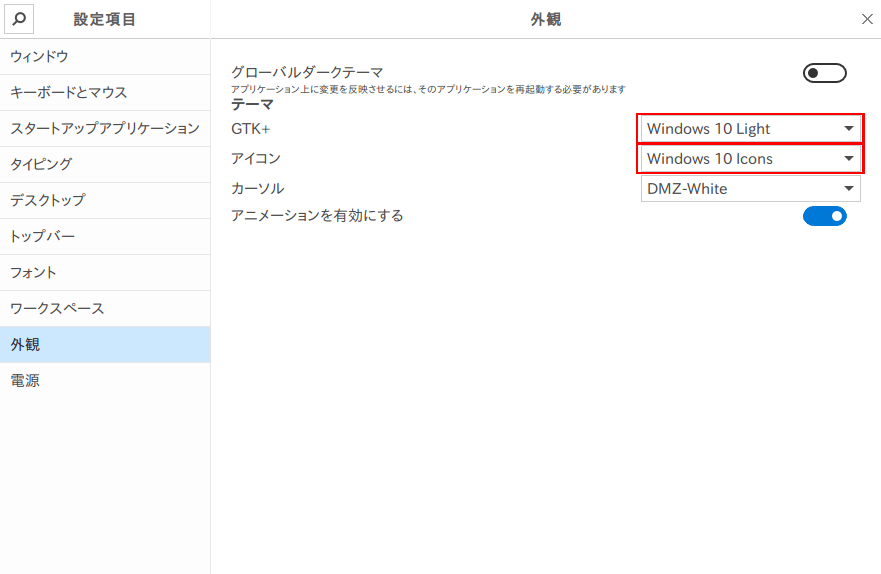Screen dimensions: 881x574
Task: Select タイピング in the sidebar
Action: pos(105,165)
